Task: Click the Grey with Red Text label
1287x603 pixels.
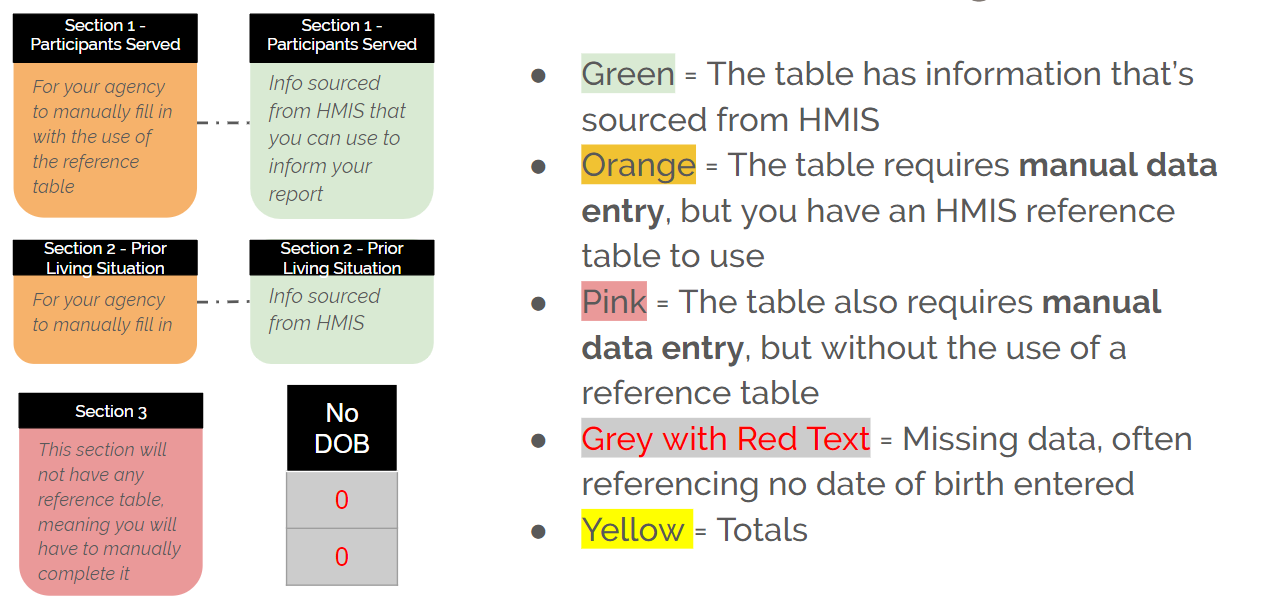Action: tap(725, 438)
